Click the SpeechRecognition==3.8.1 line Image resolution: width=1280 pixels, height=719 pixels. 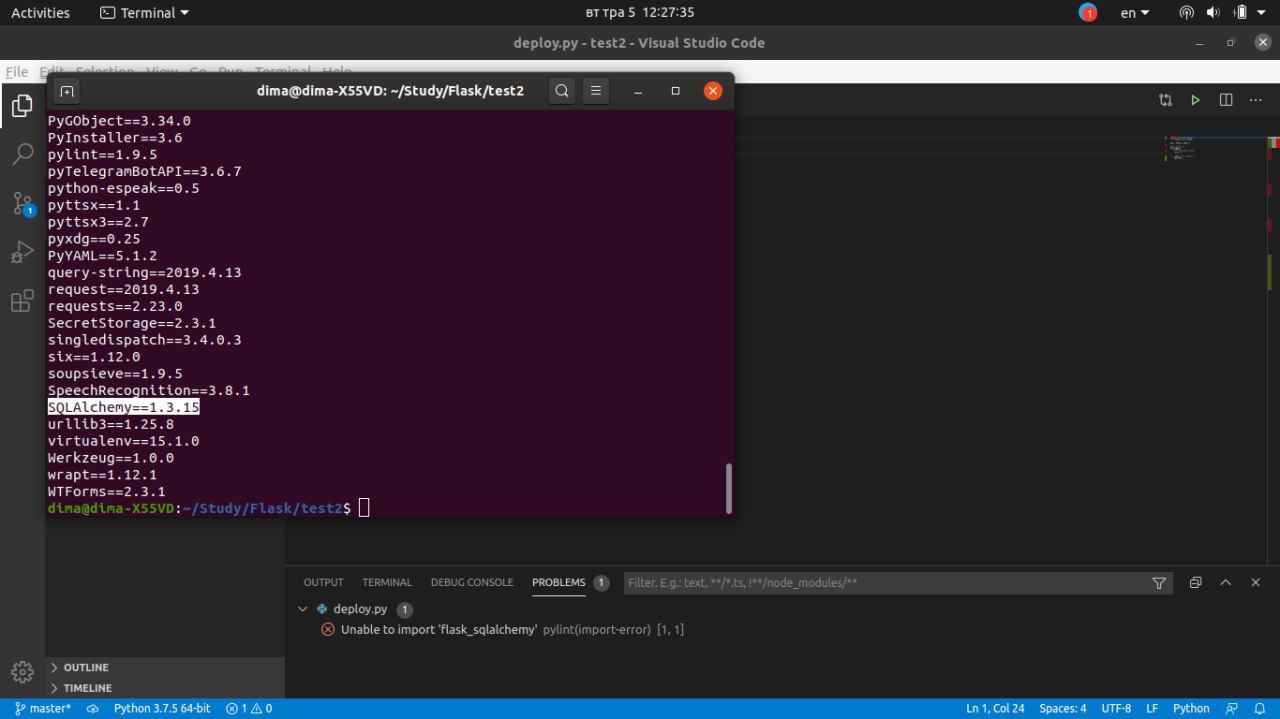pos(149,390)
